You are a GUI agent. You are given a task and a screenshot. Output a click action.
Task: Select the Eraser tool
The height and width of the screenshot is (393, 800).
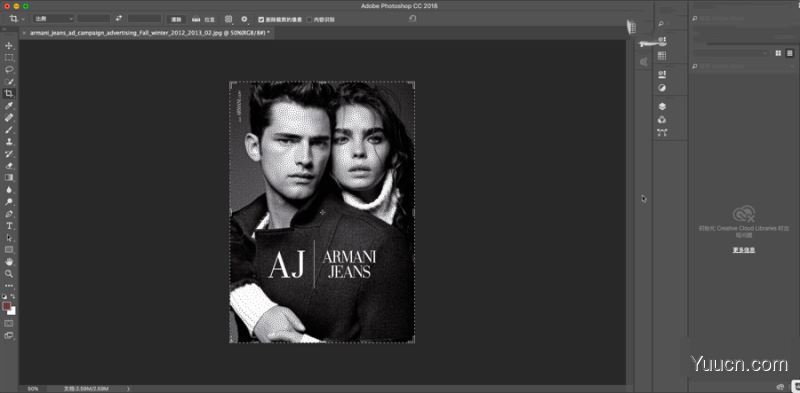pos(9,165)
